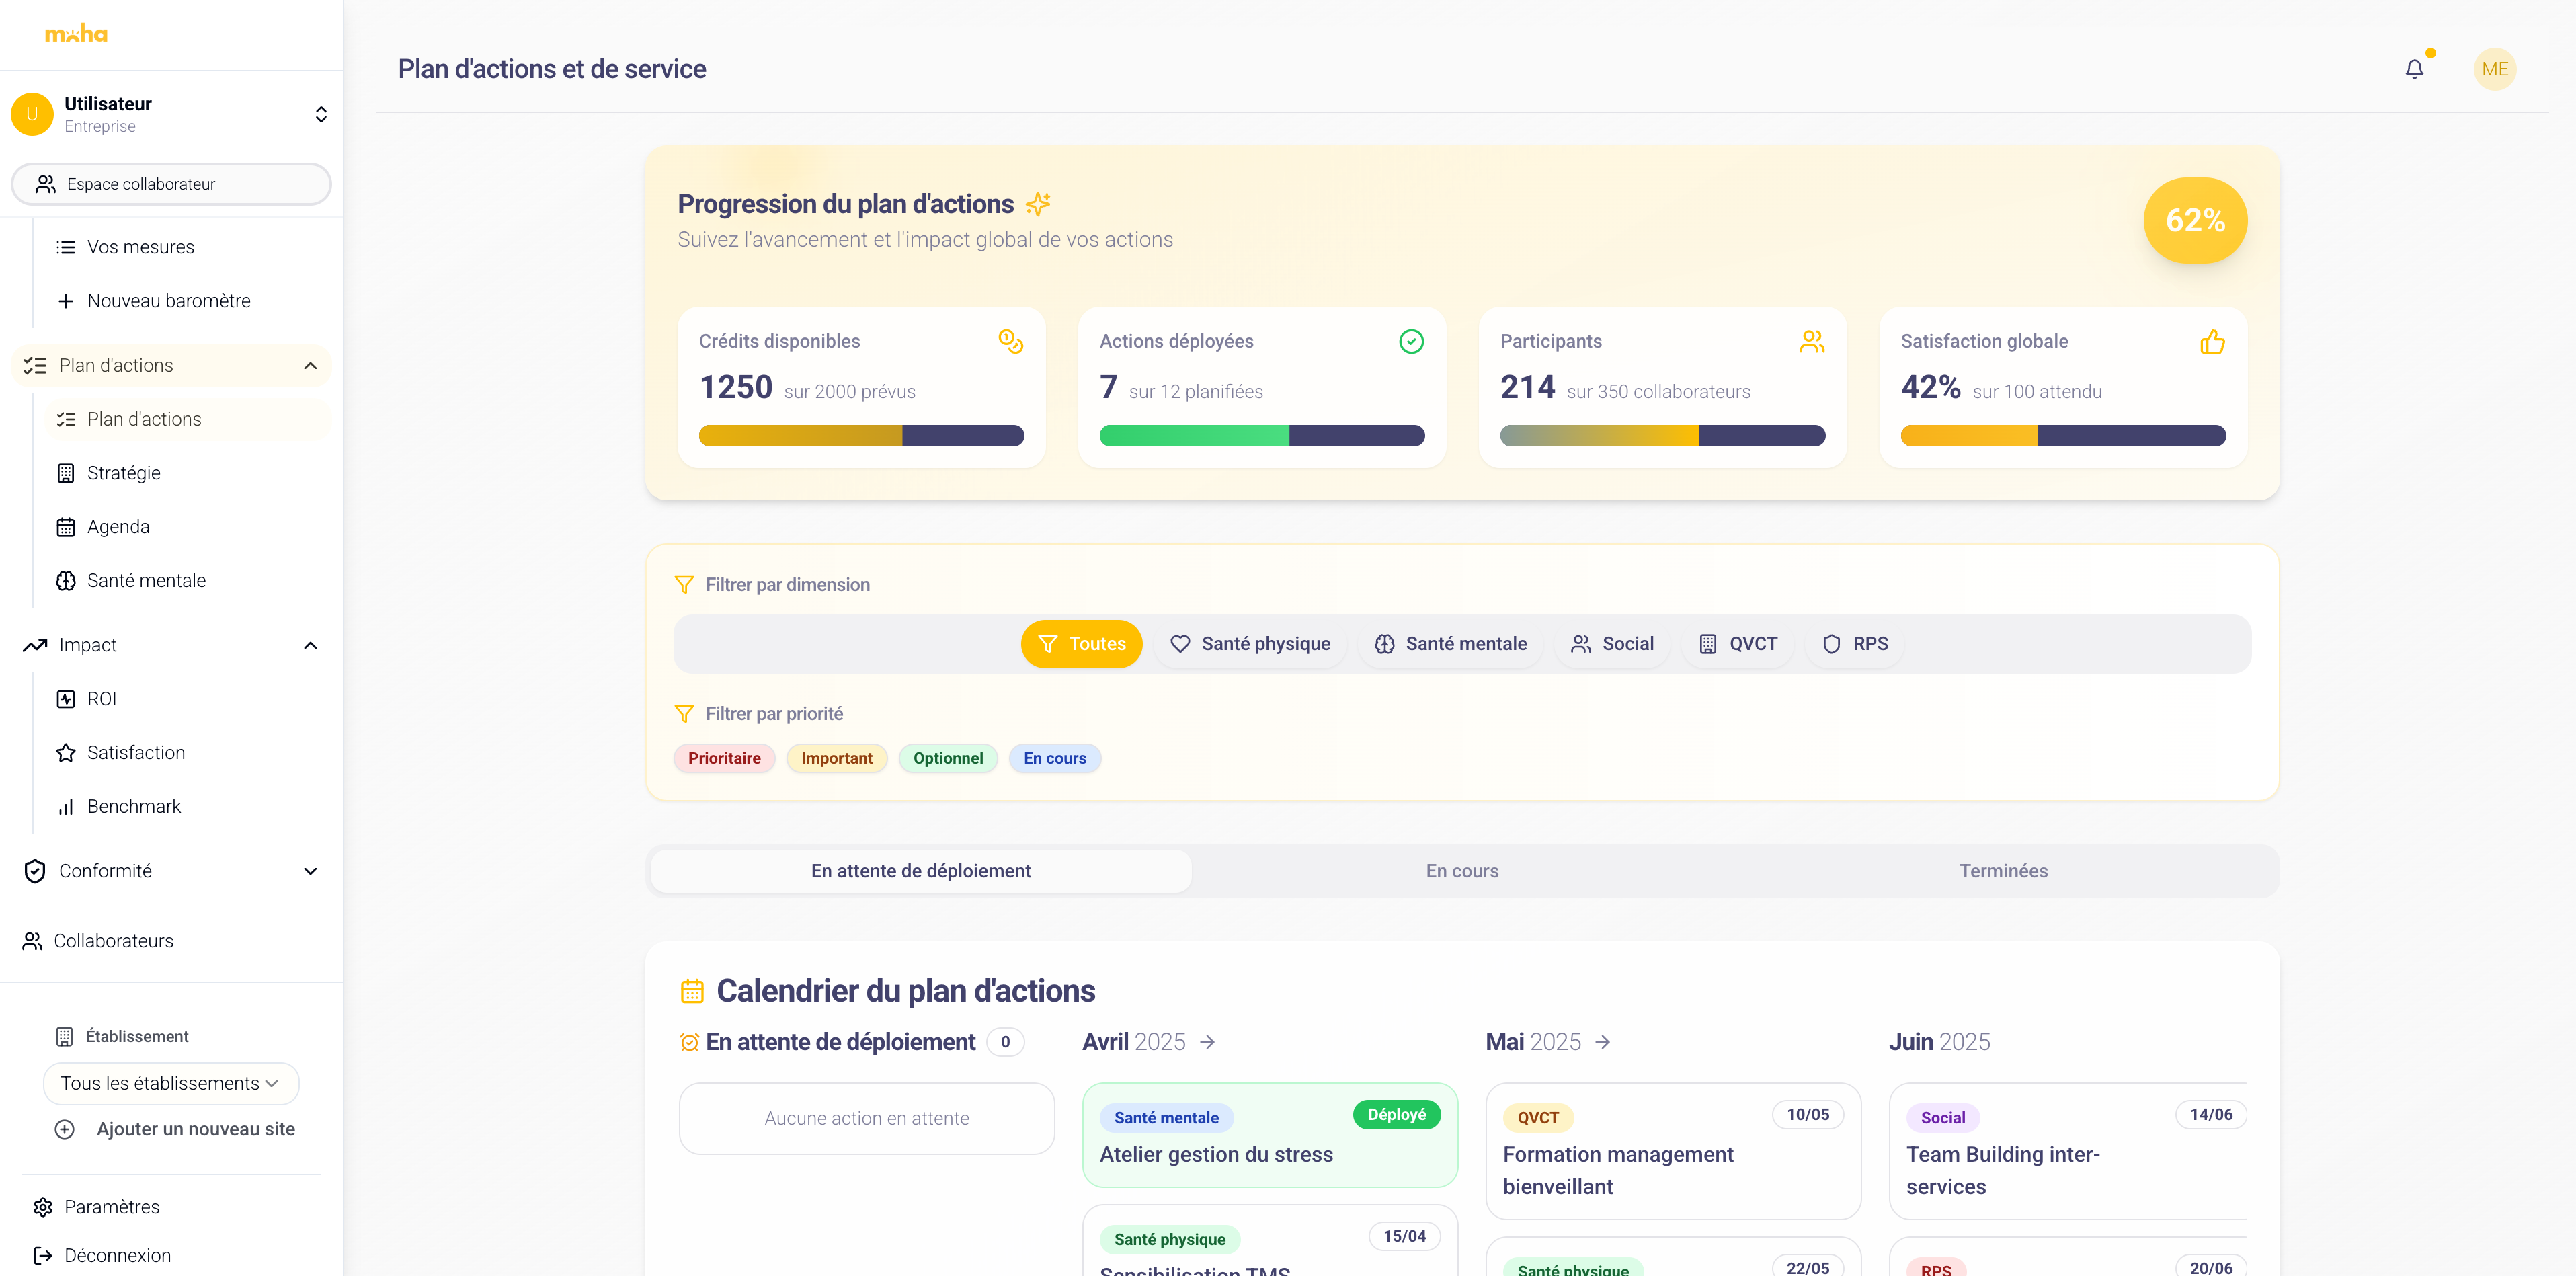Viewport: 2576px width, 1276px height.
Task: Select the Santé mentale dimension filter
Action: [x=1451, y=644]
